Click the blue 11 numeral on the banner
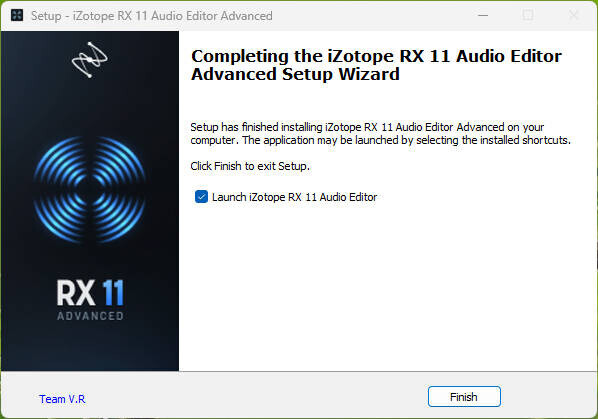 pyautogui.click(x=113, y=293)
